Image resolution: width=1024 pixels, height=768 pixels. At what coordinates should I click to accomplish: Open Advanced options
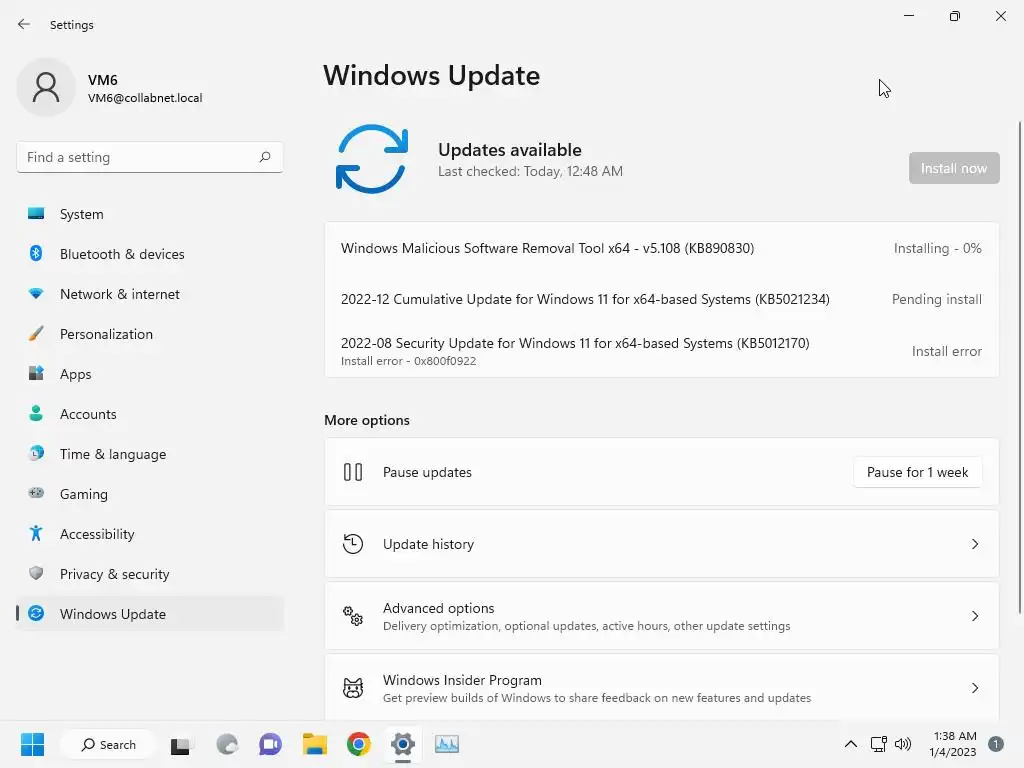tap(661, 616)
